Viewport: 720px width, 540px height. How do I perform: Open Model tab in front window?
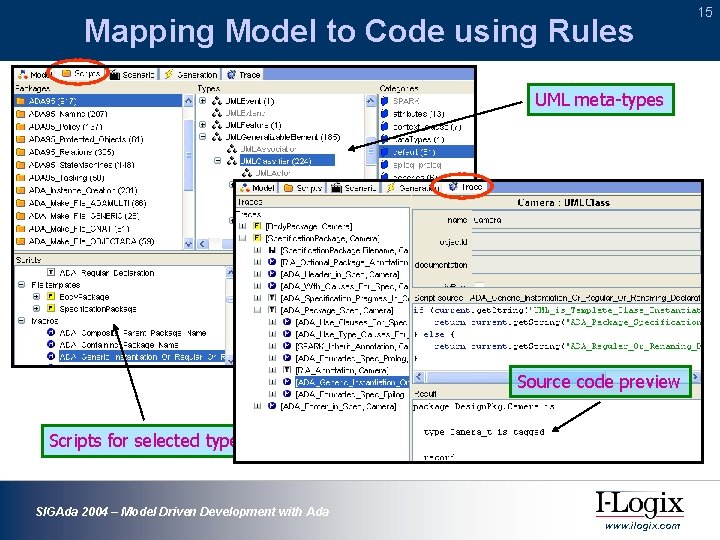[258, 187]
